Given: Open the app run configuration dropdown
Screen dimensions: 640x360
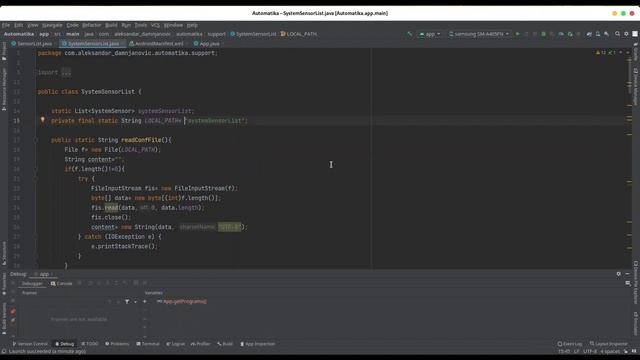Looking at the screenshot, I should point(430,34).
